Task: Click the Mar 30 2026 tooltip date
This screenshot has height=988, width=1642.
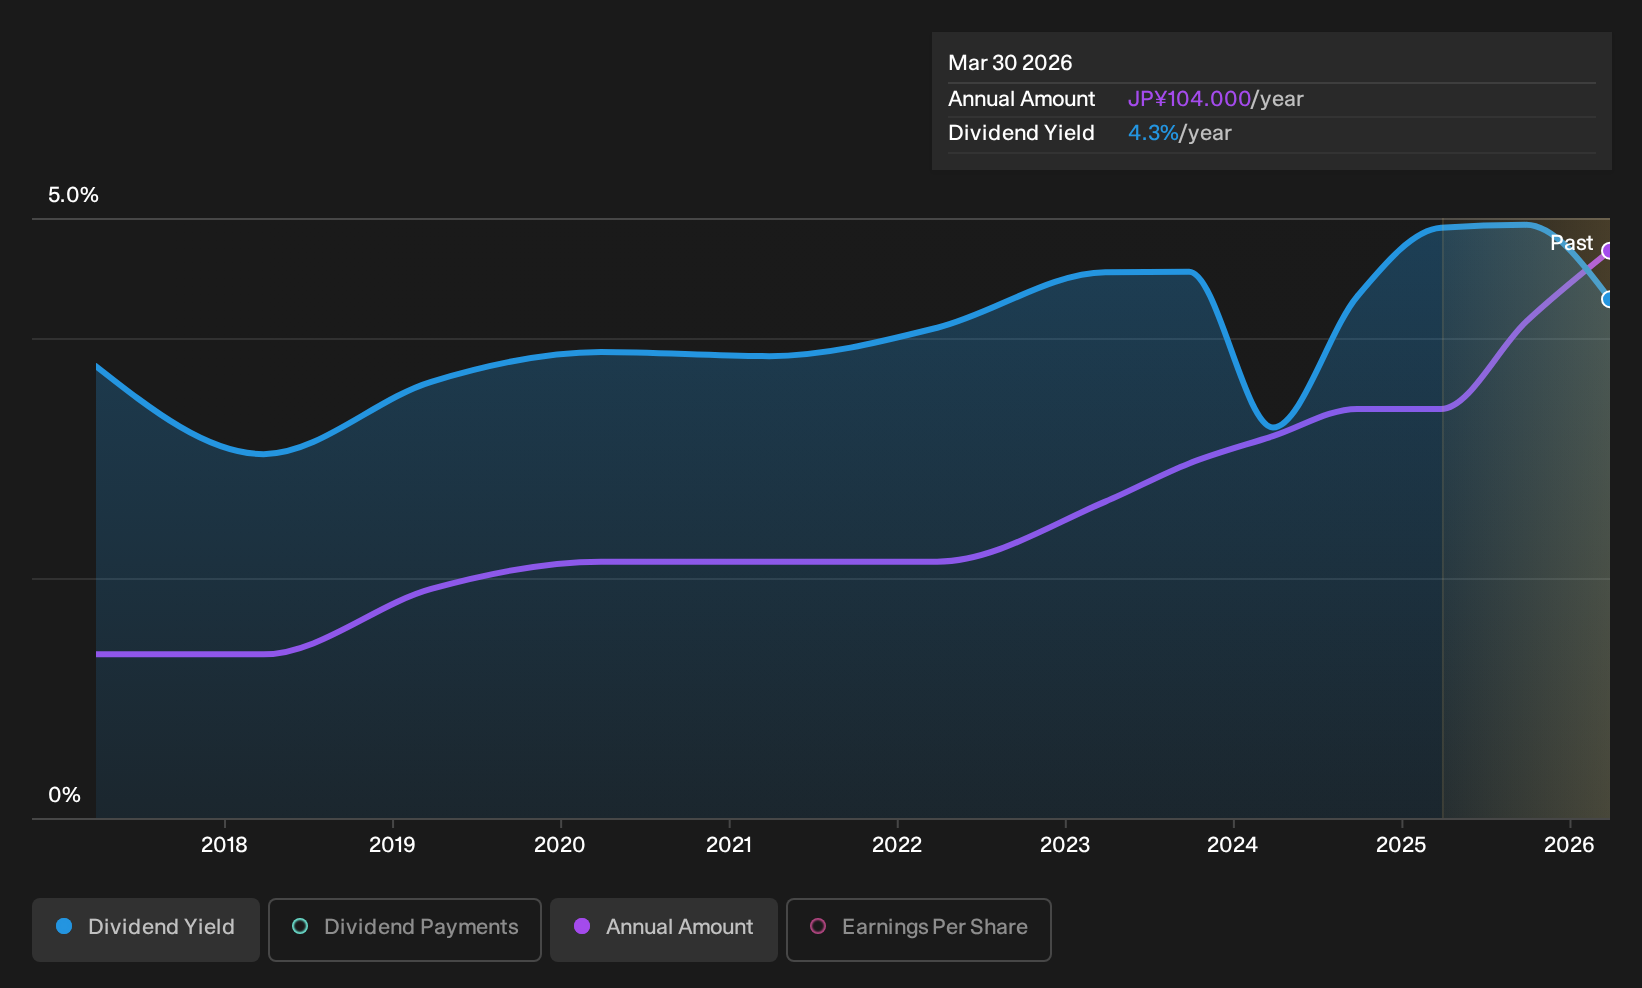Action: point(1010,63)
